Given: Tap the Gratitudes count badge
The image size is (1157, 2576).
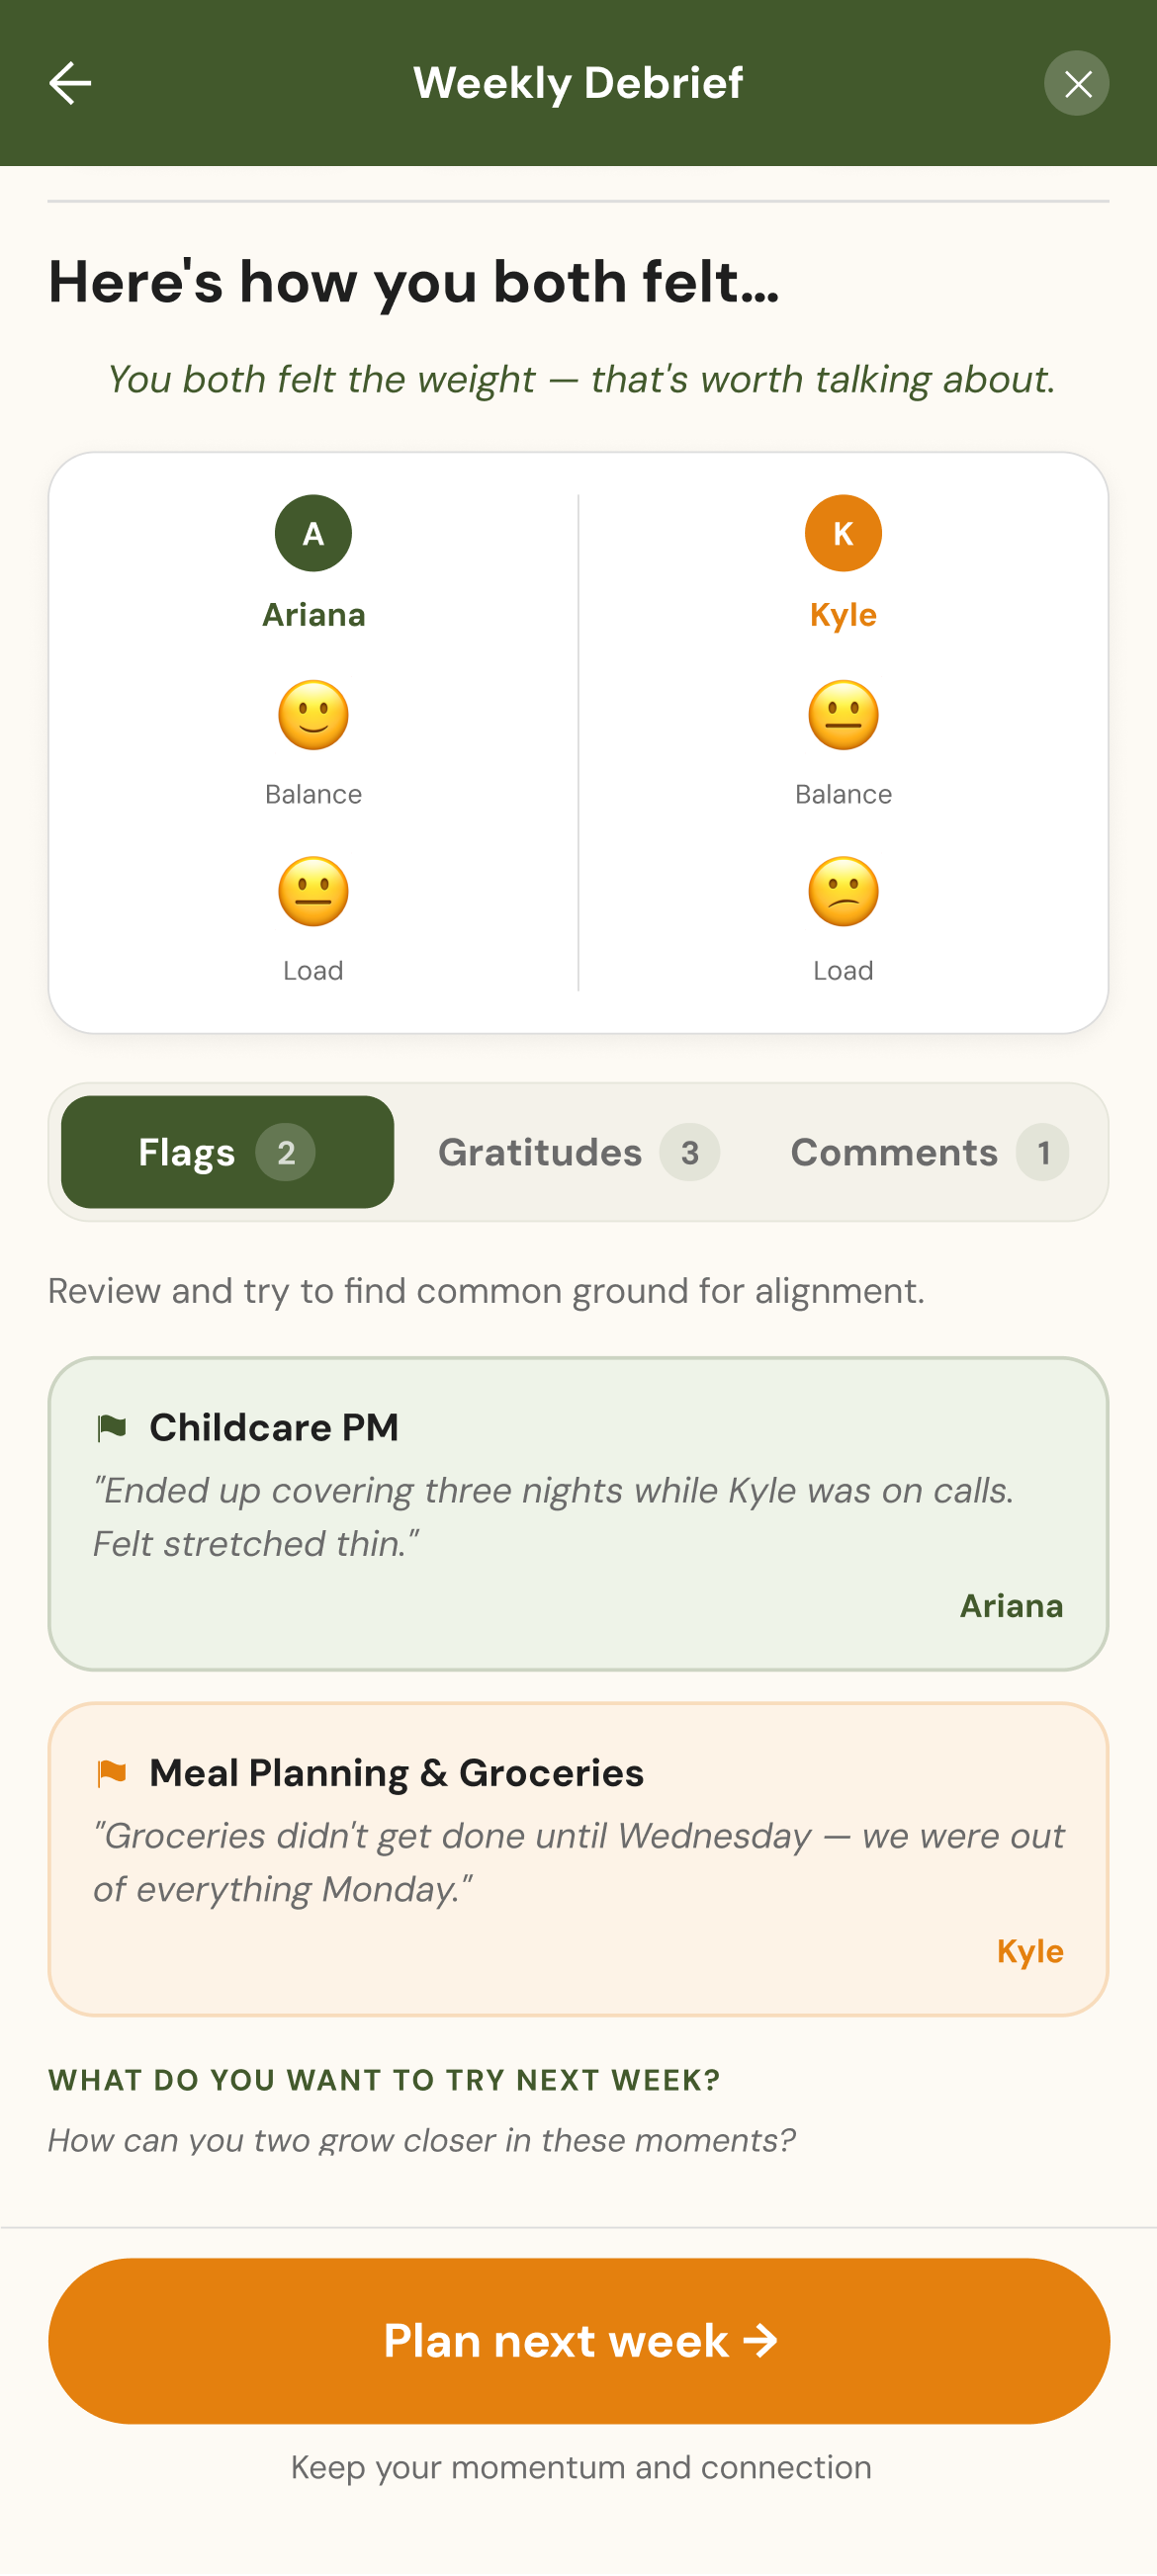Looking at the screenshot, I should coord(690,1153).
